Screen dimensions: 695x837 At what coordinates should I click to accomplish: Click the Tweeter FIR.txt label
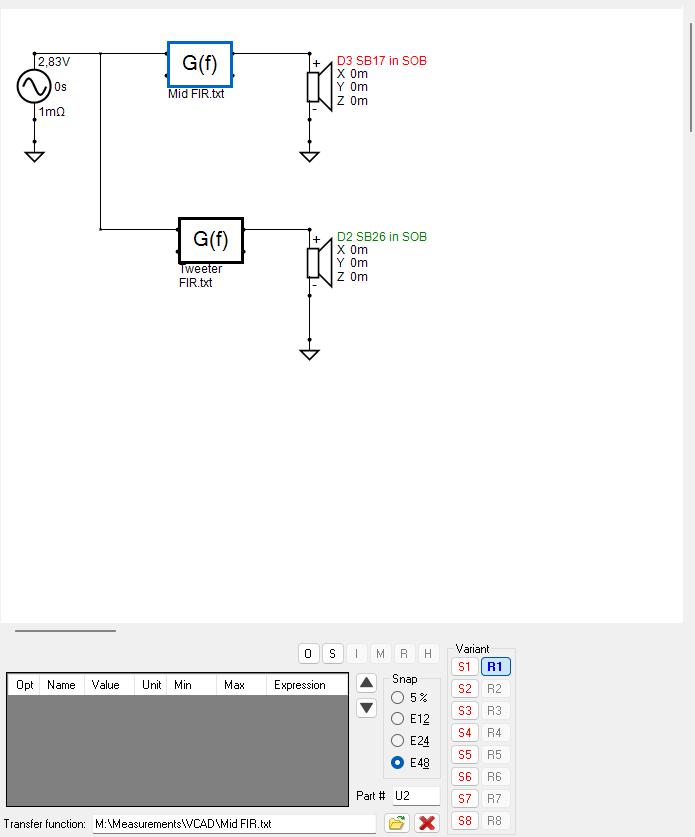(200, 275)
